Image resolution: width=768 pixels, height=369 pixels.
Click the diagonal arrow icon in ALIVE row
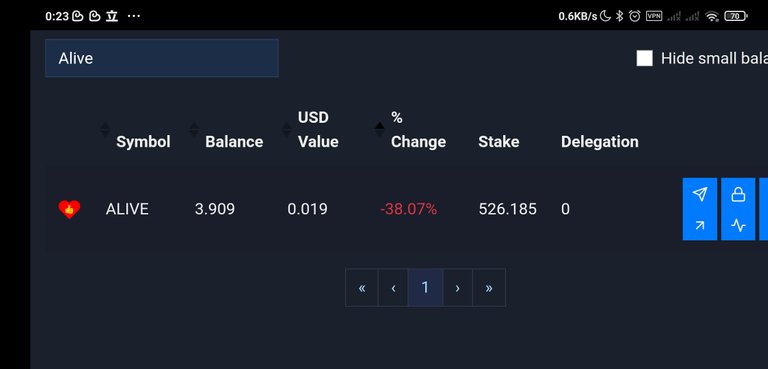700,225
